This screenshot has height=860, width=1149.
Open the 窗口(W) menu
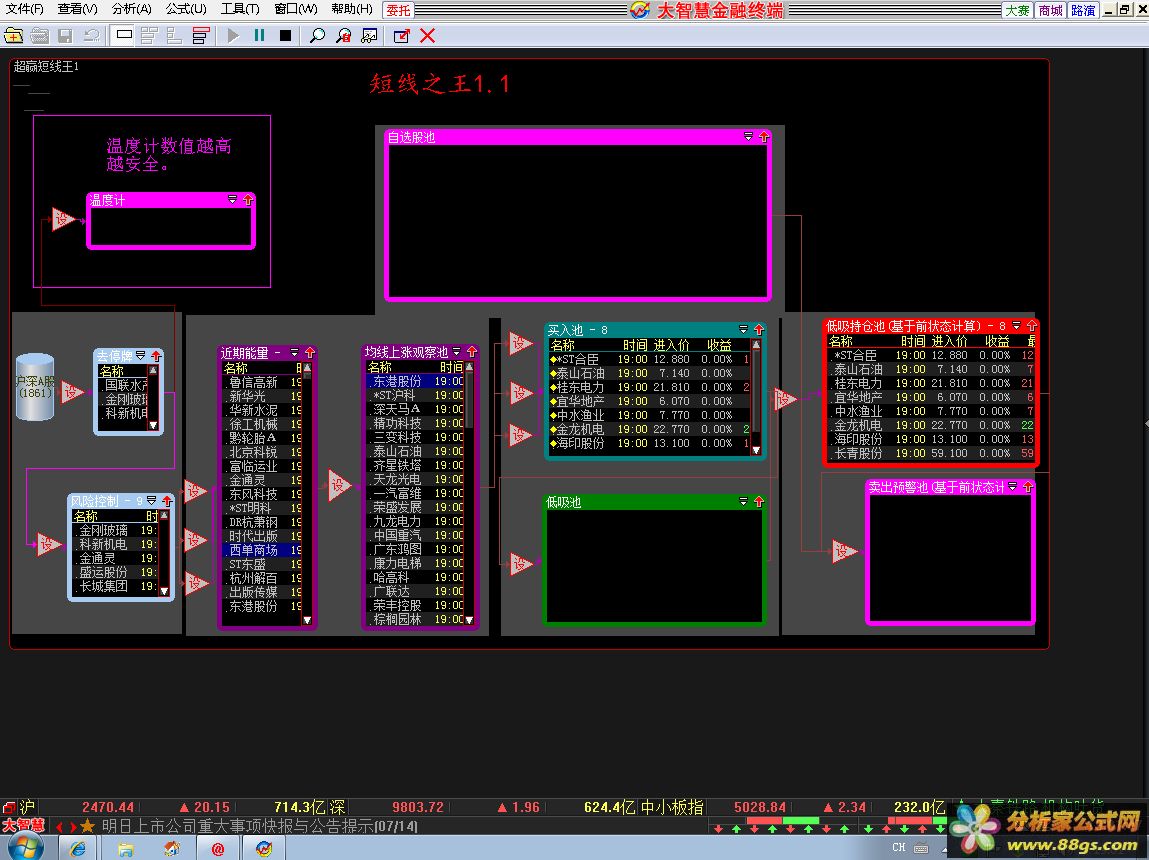(x=295, y=9)
